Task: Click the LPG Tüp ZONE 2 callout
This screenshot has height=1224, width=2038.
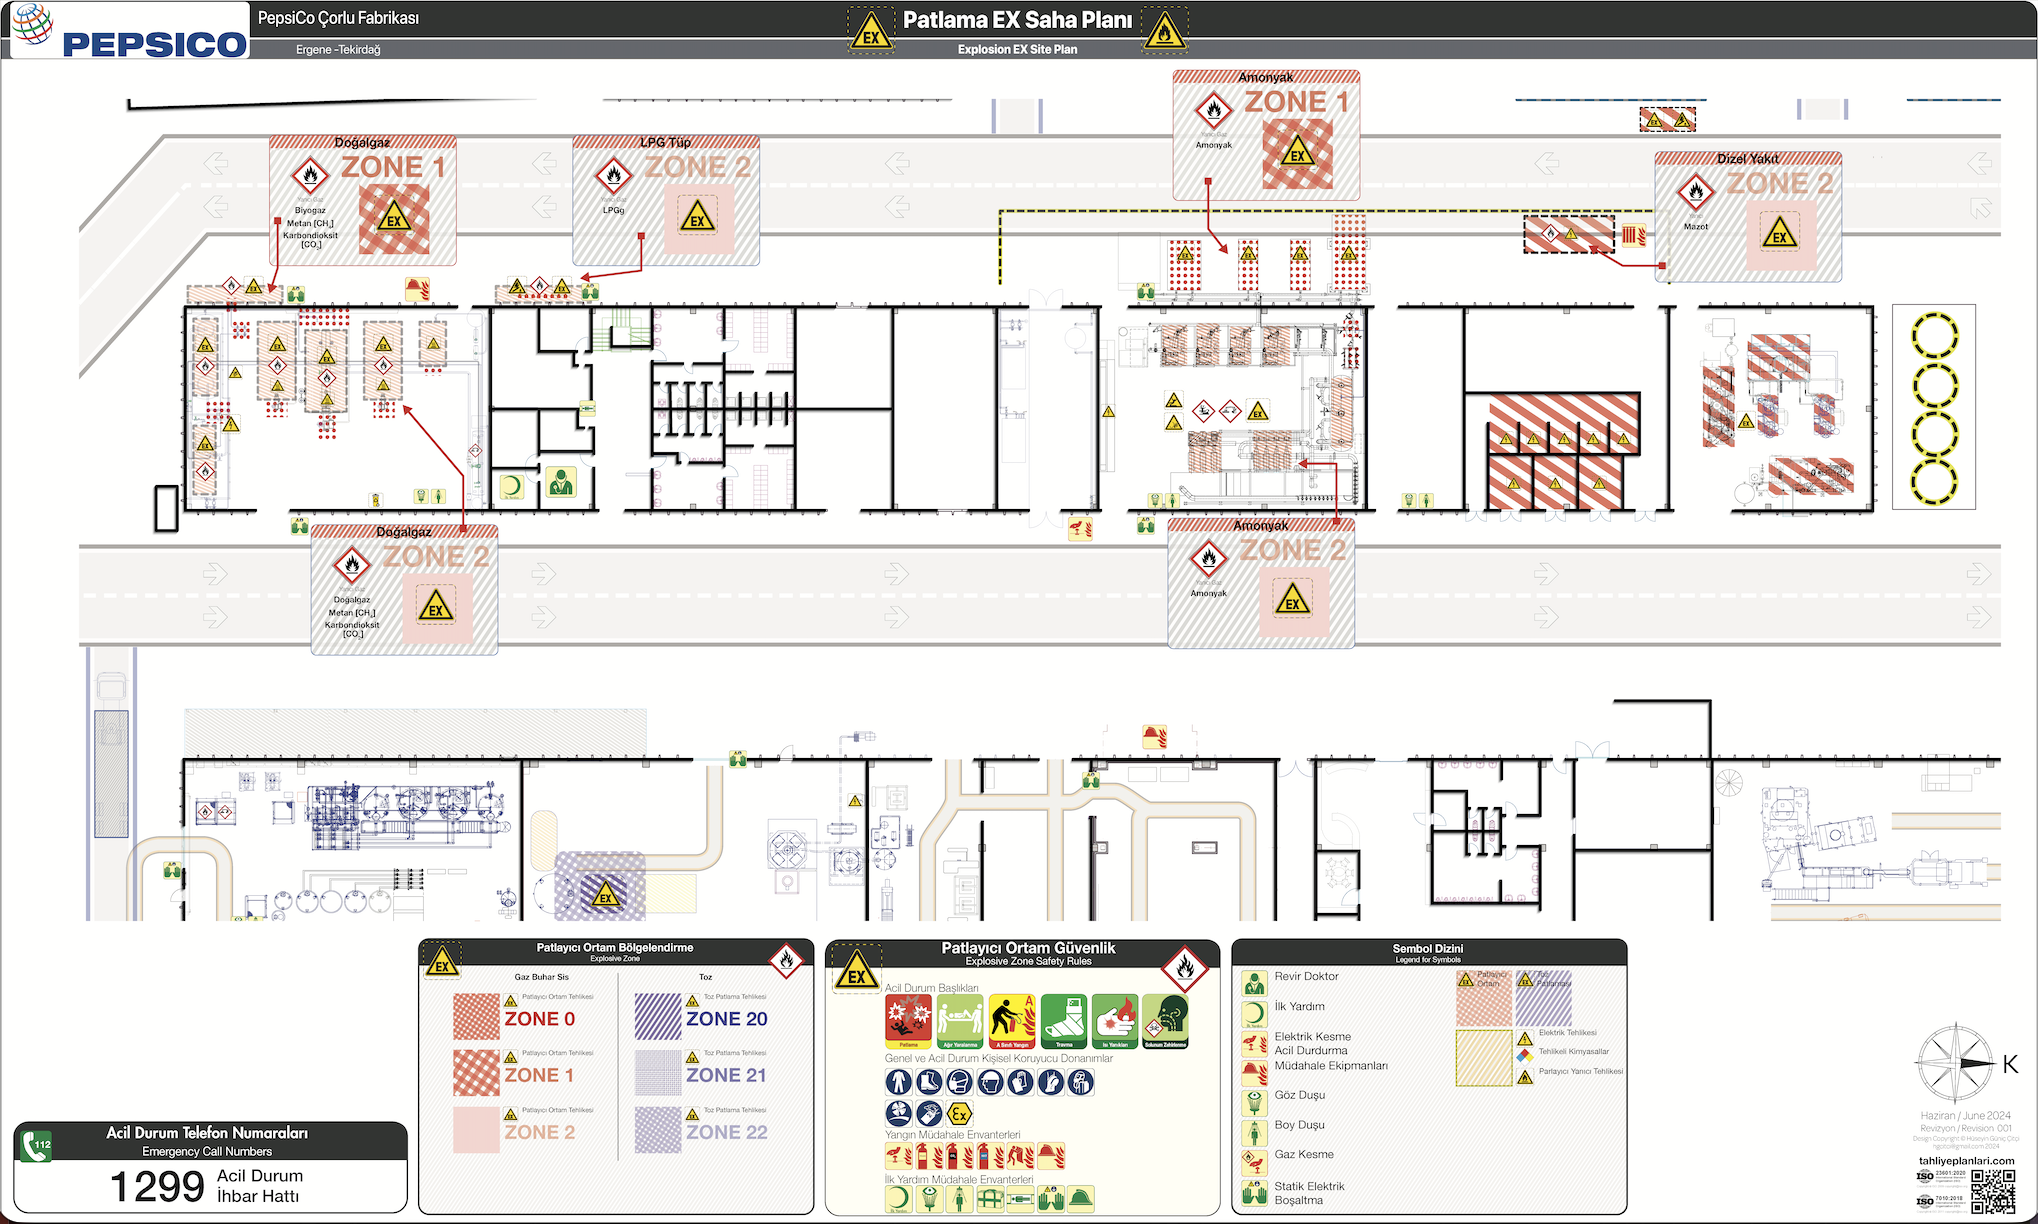Action: tap(665, 200)
